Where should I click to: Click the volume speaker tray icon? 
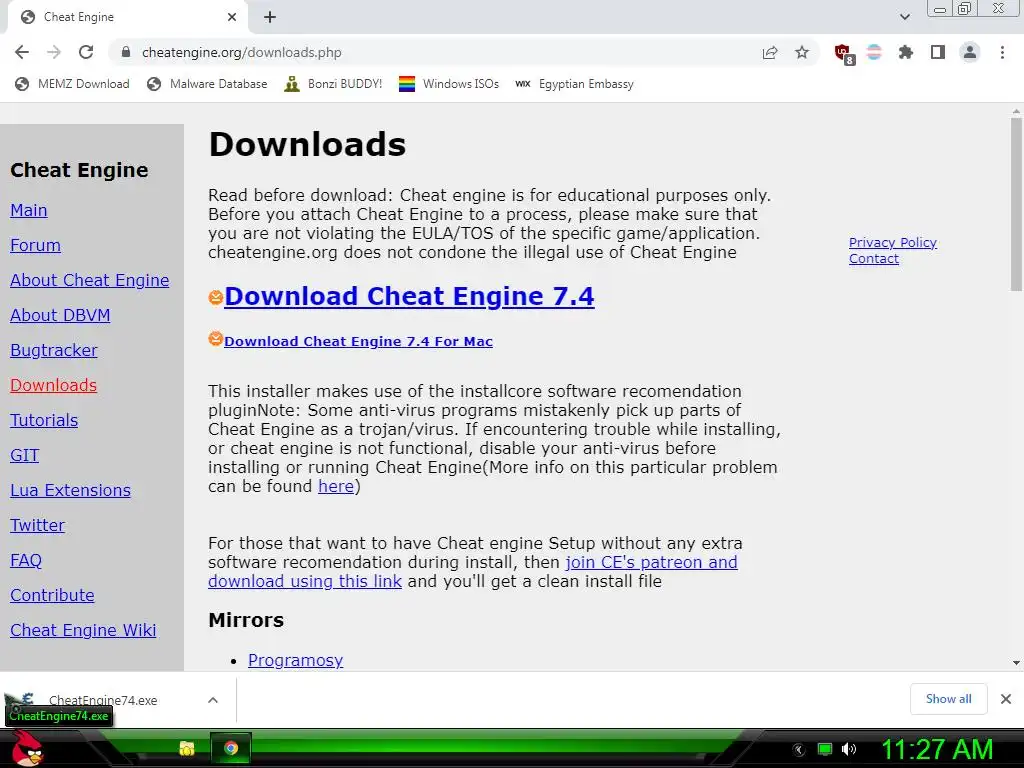click(x=849, y=749)
